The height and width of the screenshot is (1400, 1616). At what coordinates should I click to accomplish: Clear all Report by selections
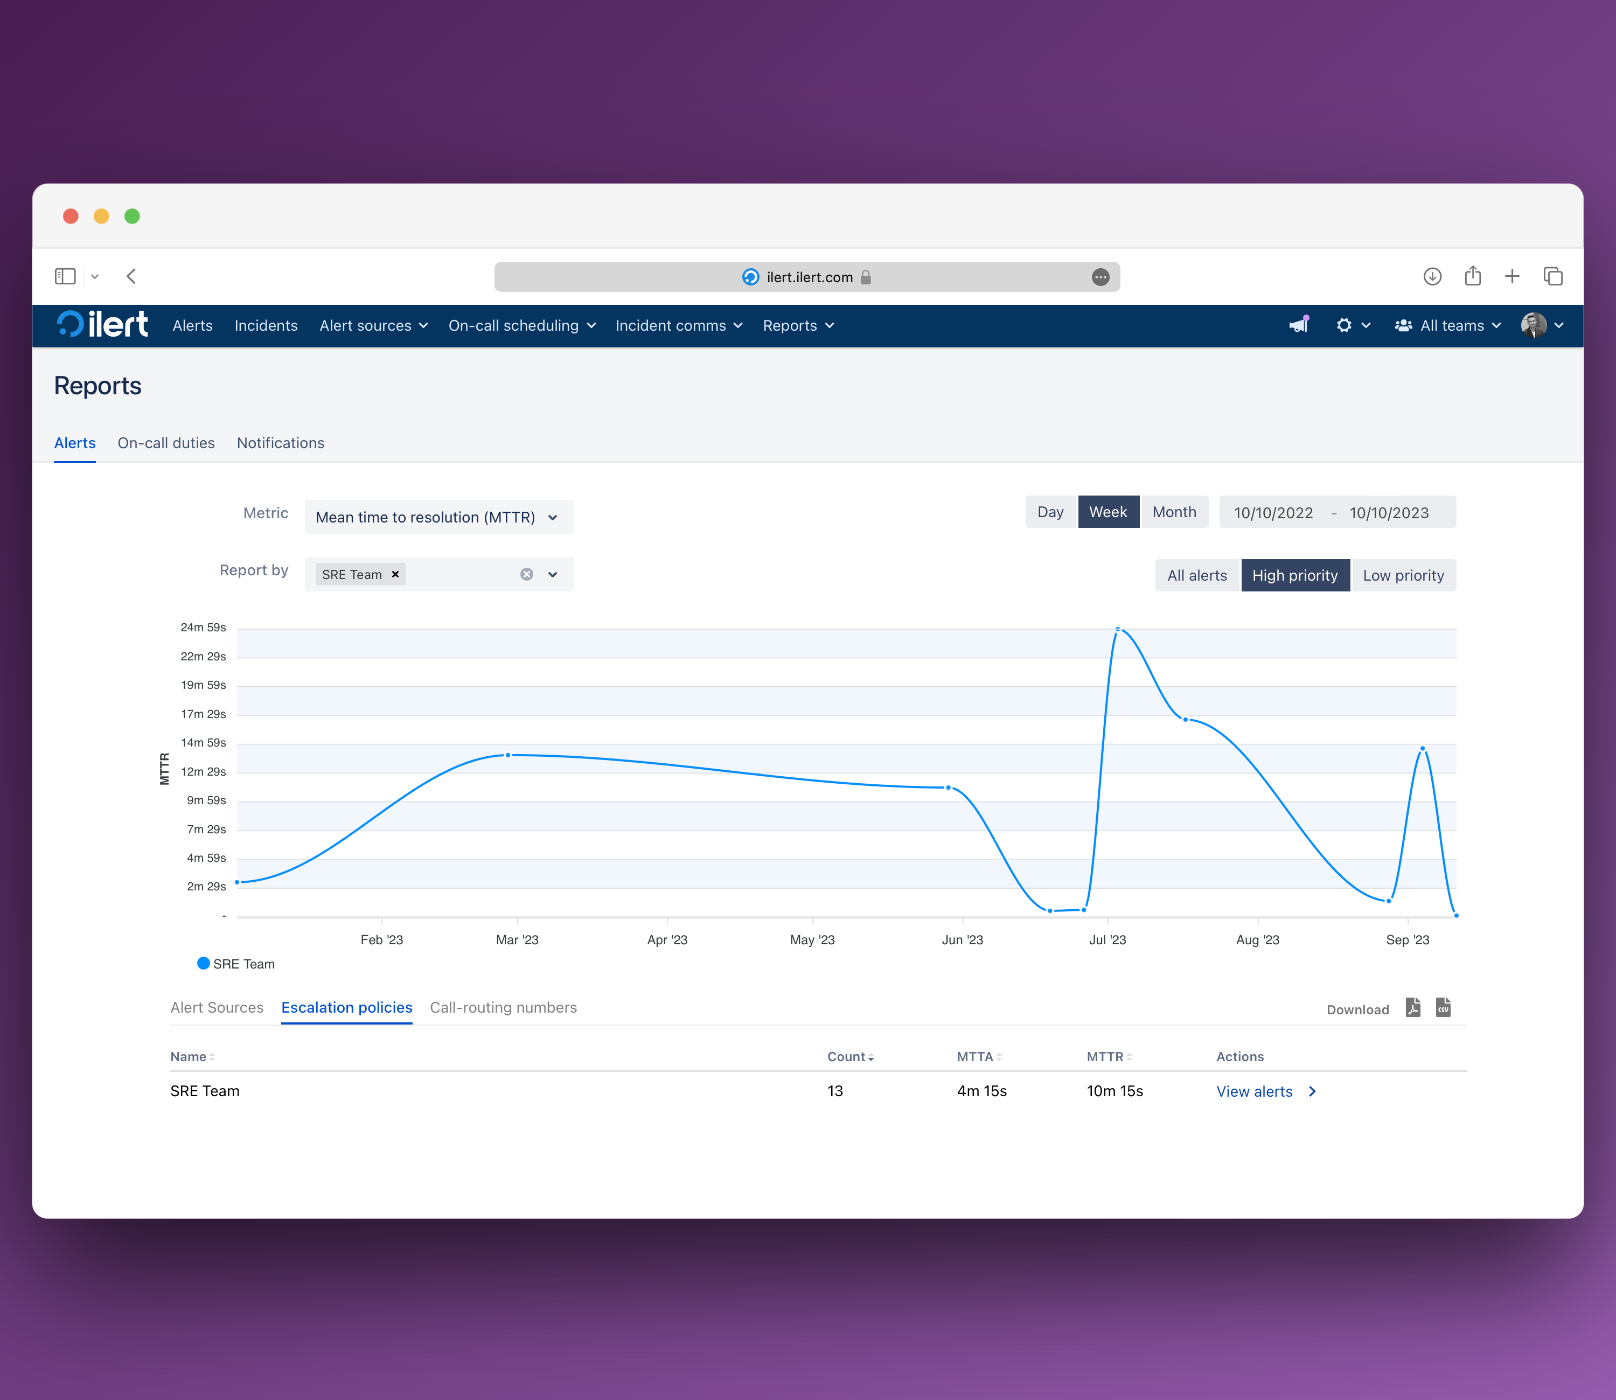point(527,574)
